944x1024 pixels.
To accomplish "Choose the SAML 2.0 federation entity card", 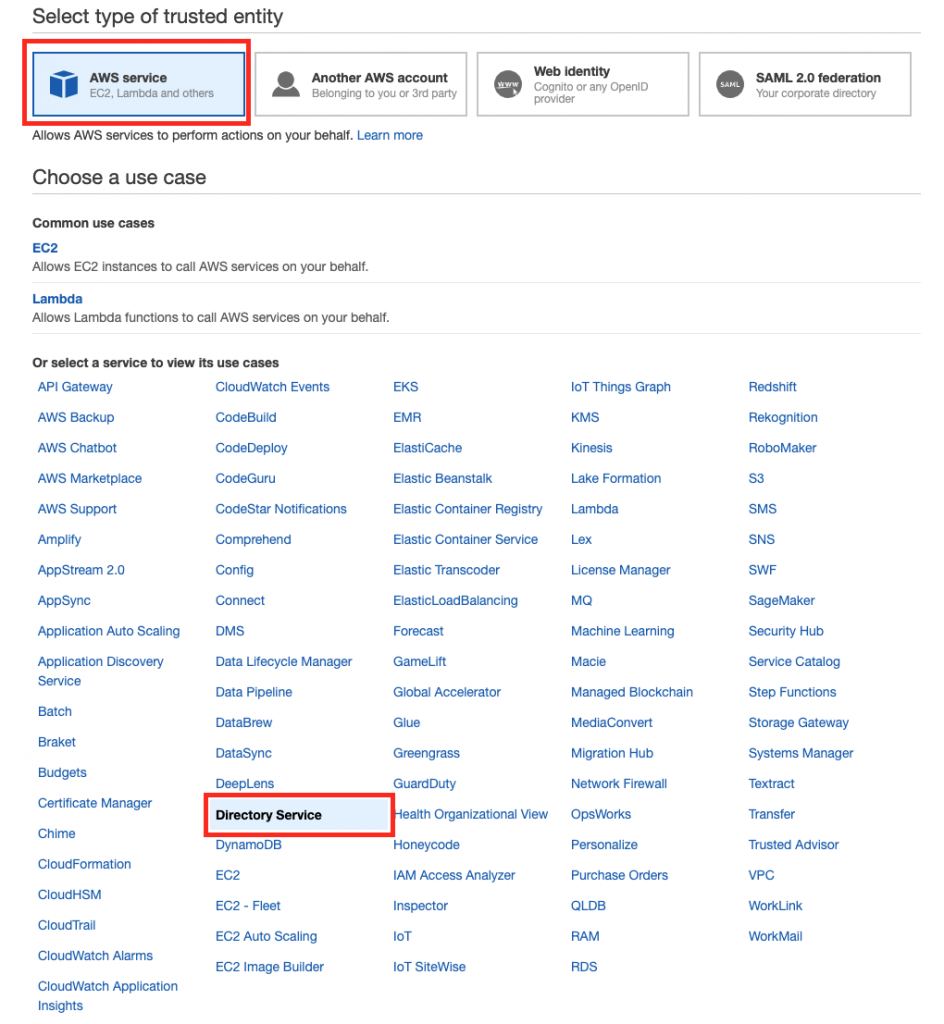I will pyautogui.click(x=804, y=84).
